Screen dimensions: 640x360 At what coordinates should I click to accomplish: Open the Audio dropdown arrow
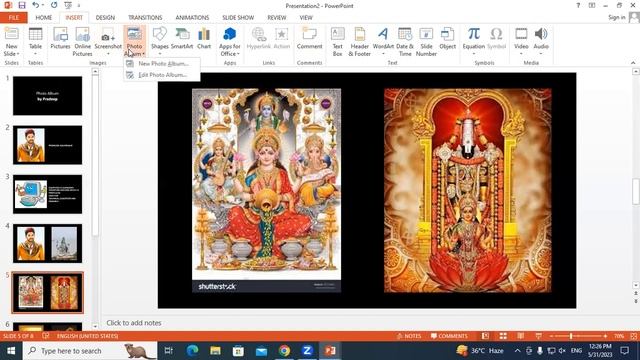click(541, 54)
